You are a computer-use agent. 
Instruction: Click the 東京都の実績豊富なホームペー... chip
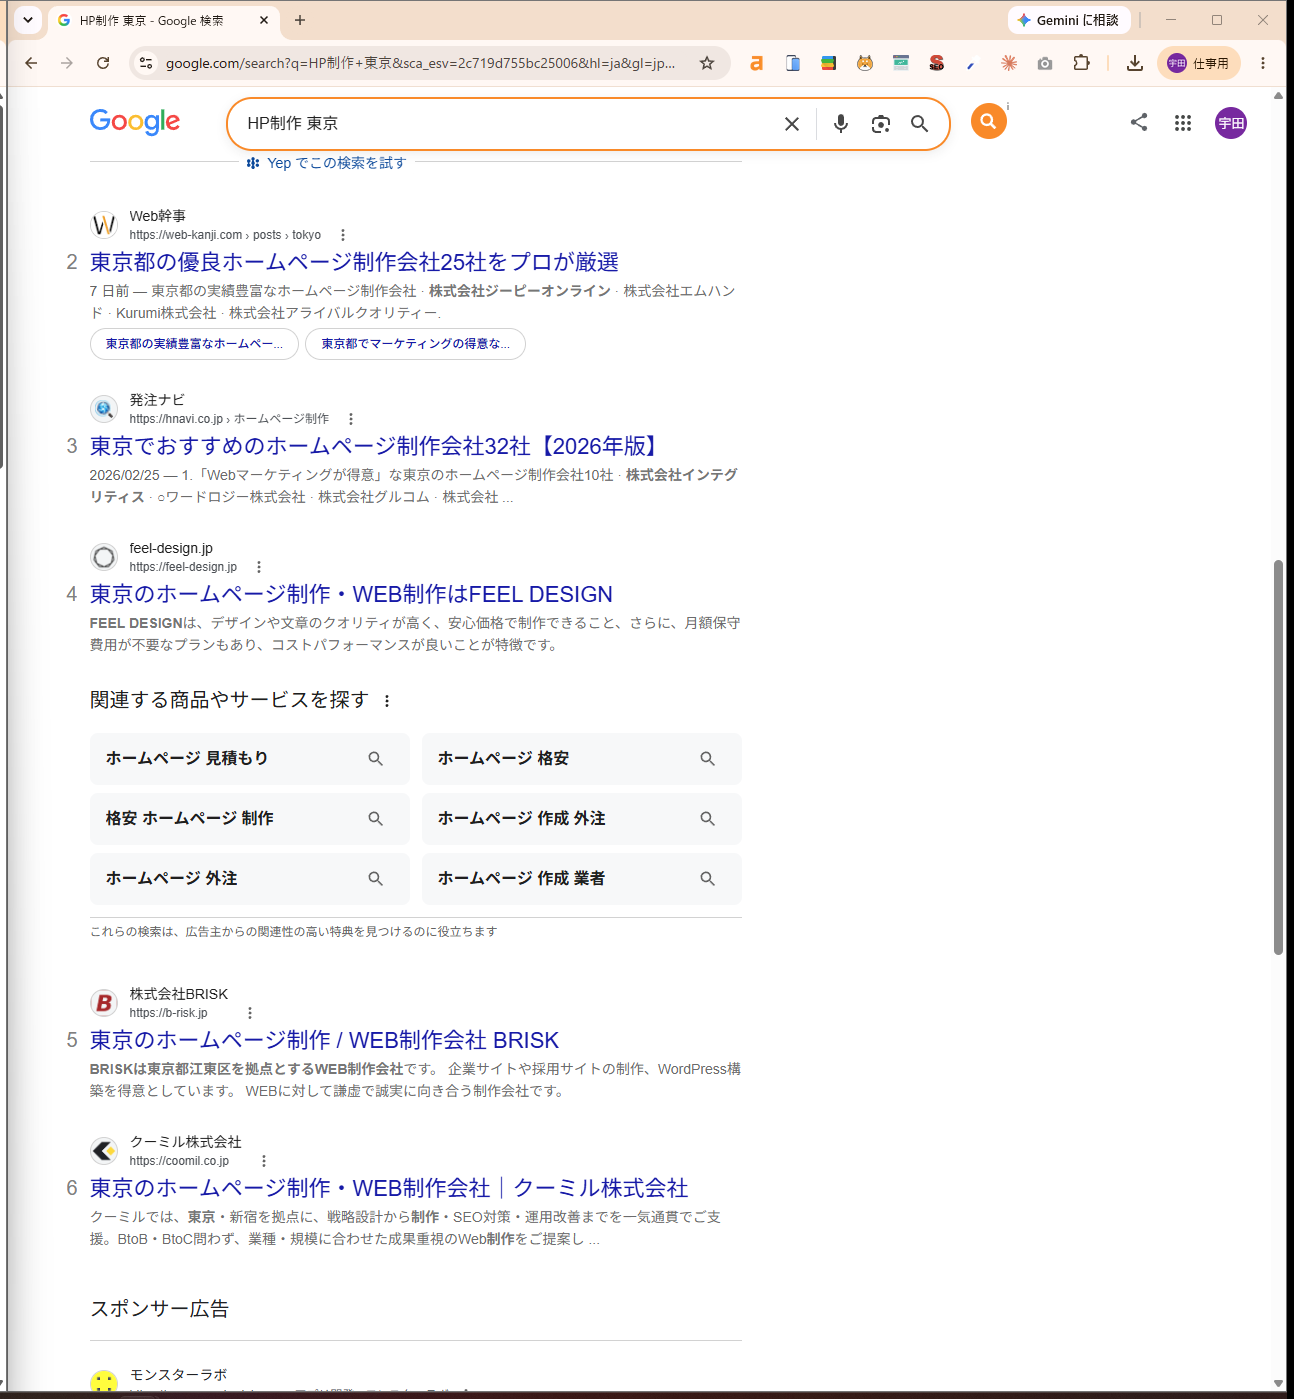(194, 344)
